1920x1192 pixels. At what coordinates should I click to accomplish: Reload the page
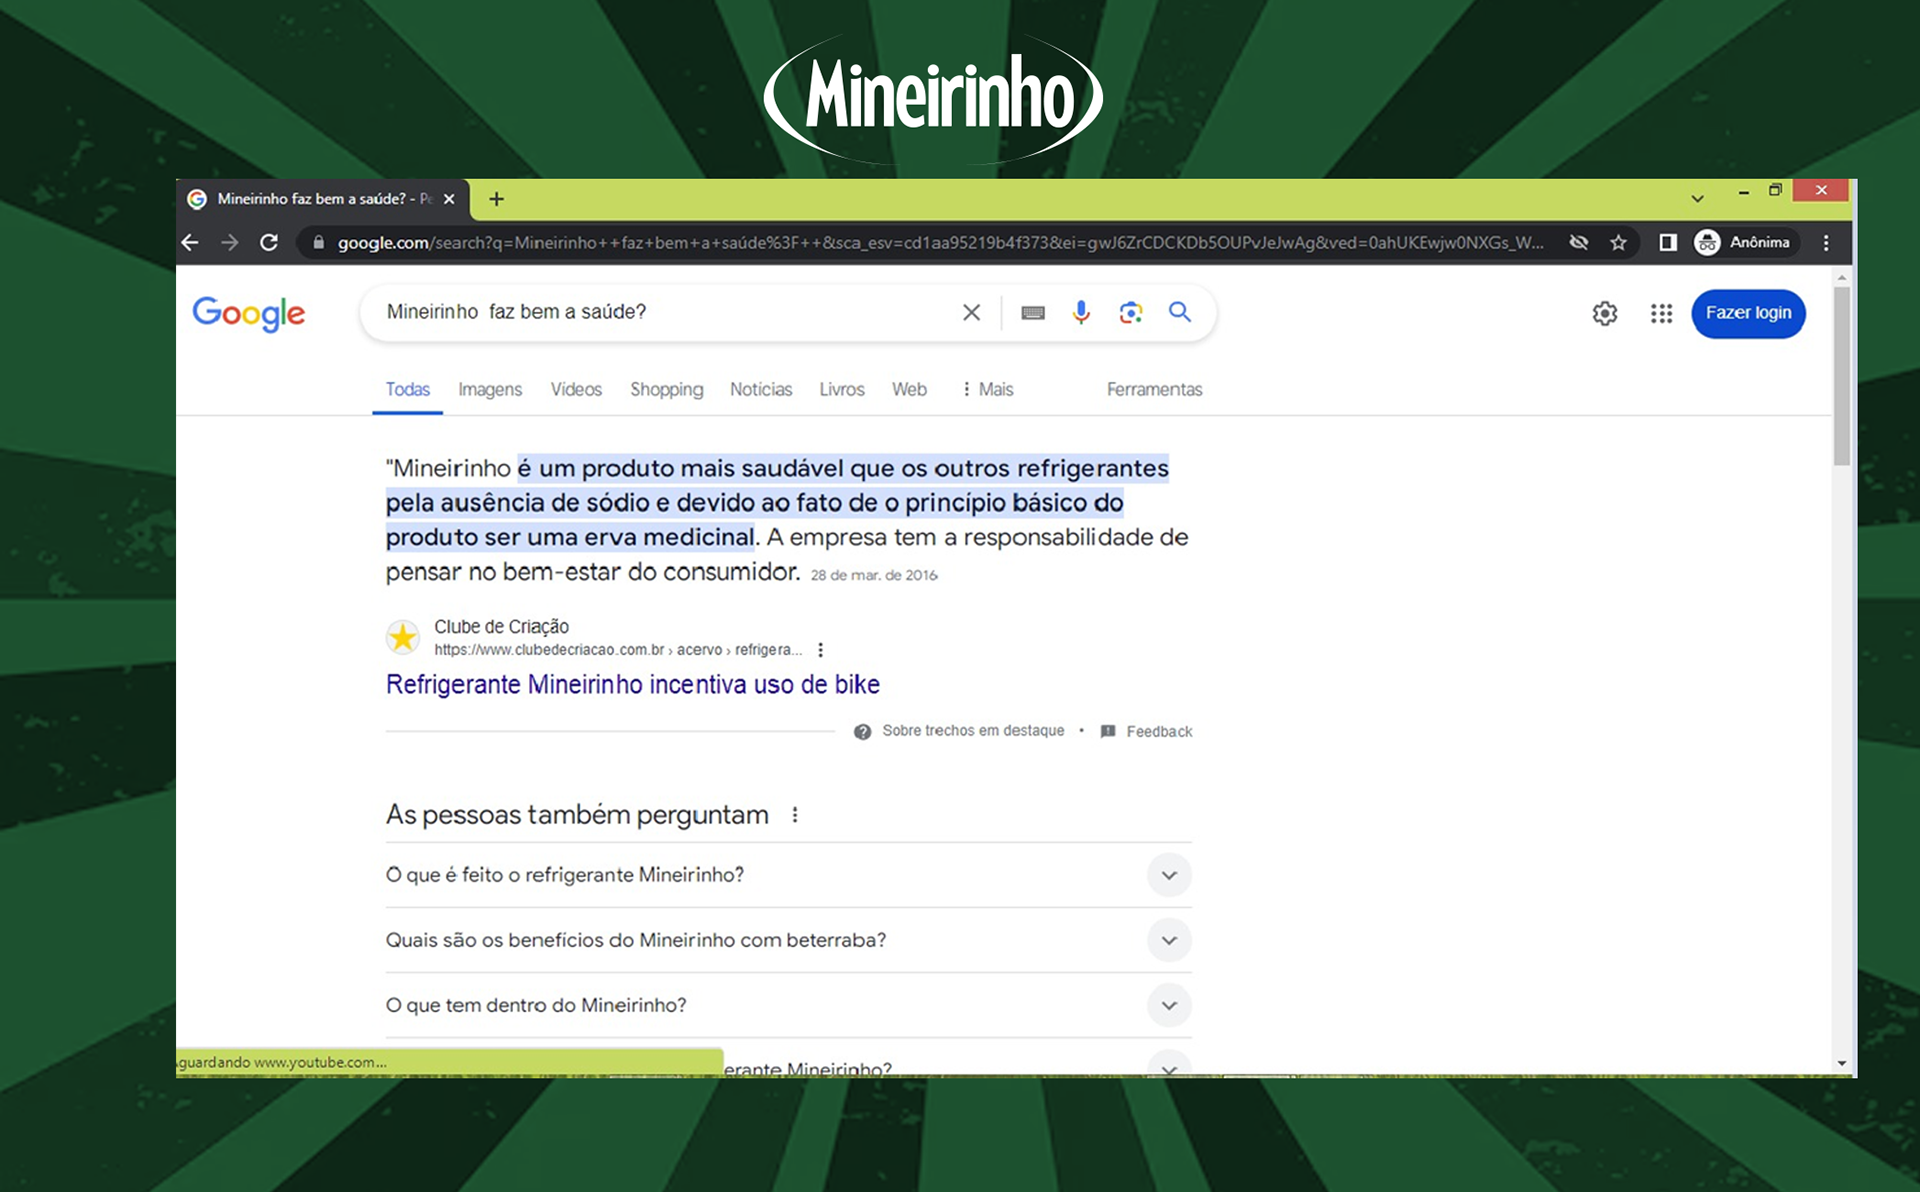(269, 243)
